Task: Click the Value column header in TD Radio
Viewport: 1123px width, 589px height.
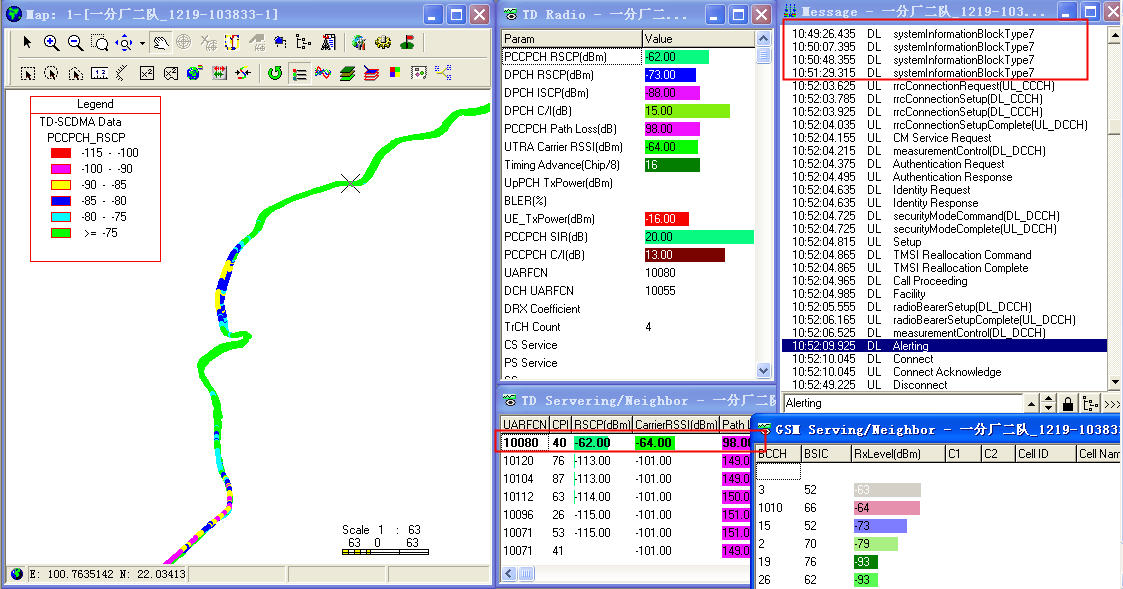Action: click(x=698, y=39)
